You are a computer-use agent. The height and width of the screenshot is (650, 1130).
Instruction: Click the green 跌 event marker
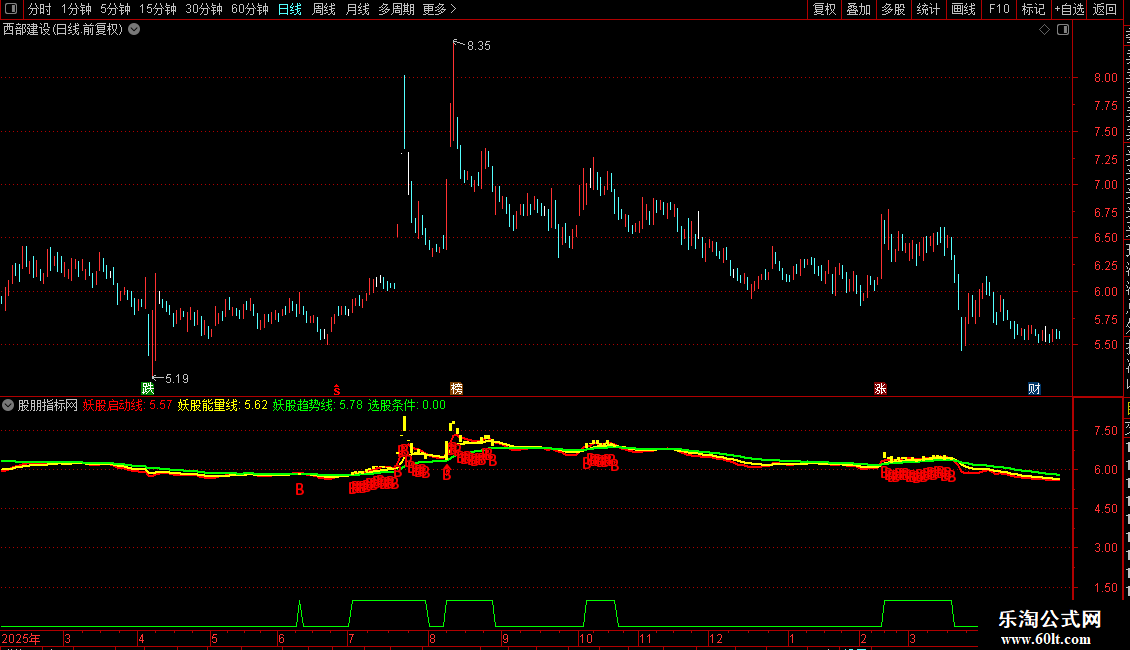(148, 388)
